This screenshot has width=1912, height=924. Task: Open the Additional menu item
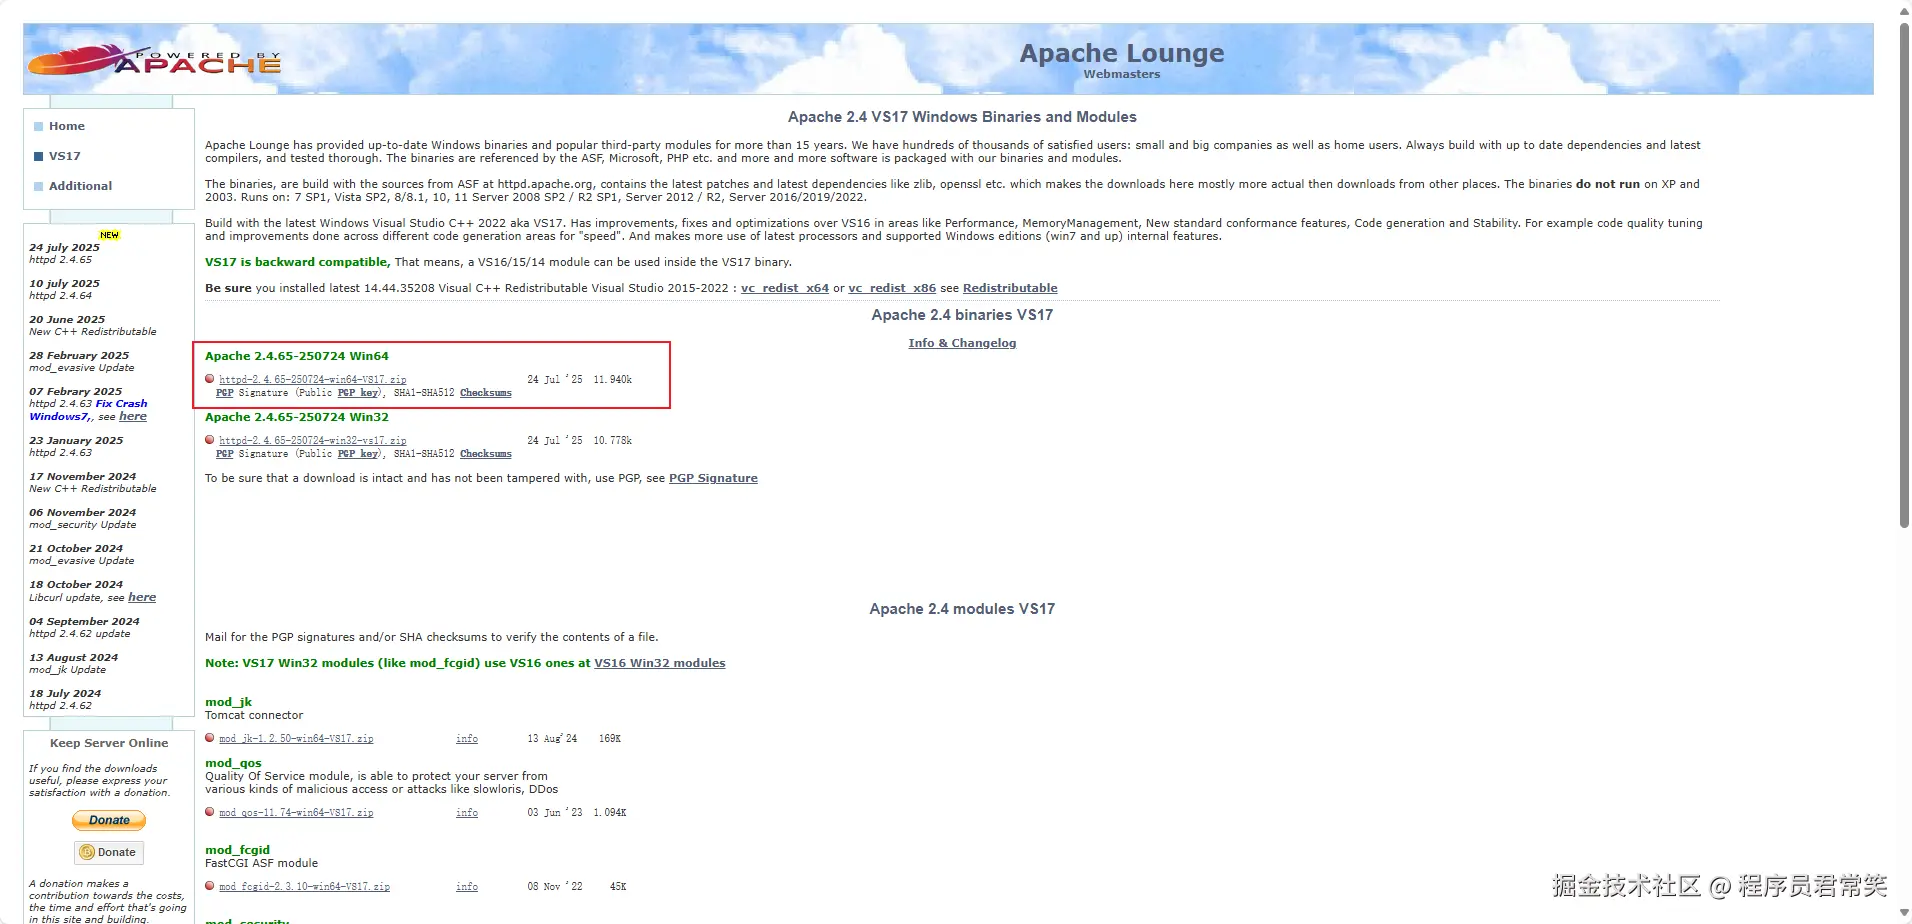click(81, 186)
